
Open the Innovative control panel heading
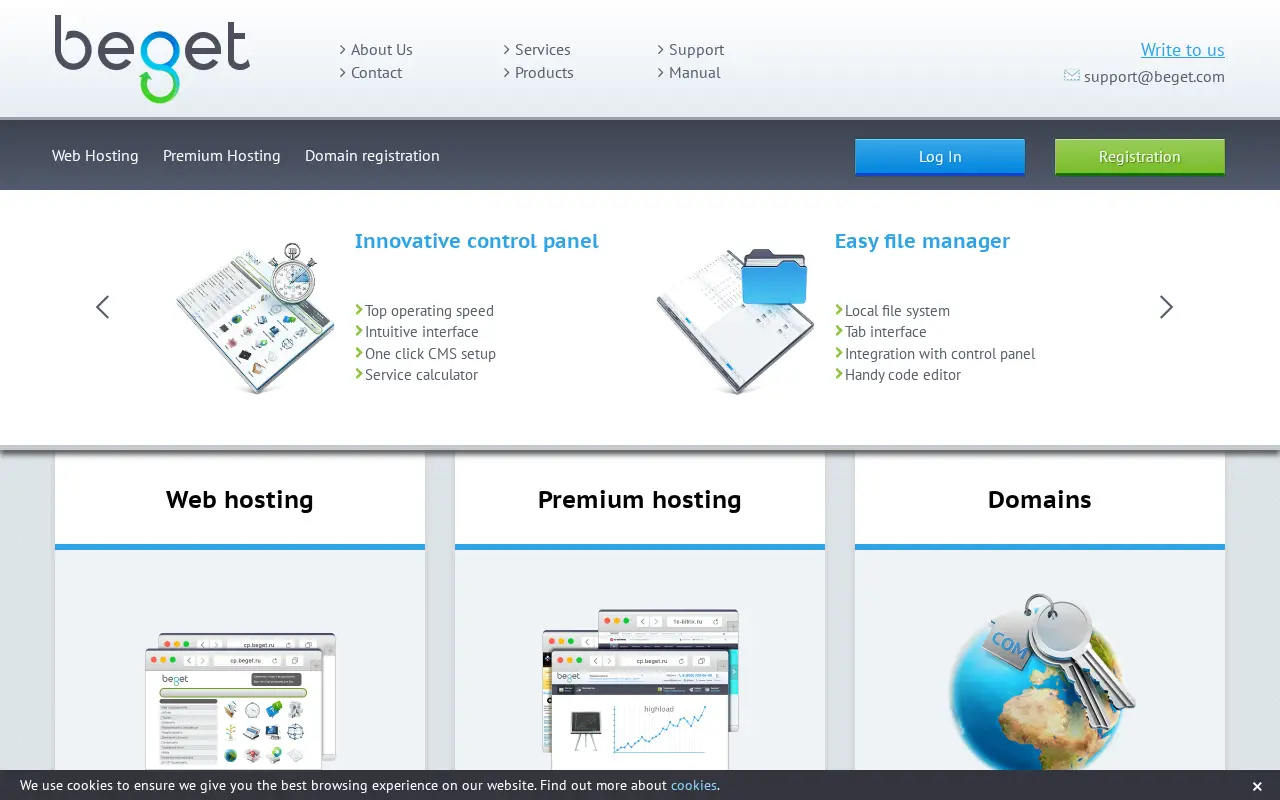coord(476,241)
